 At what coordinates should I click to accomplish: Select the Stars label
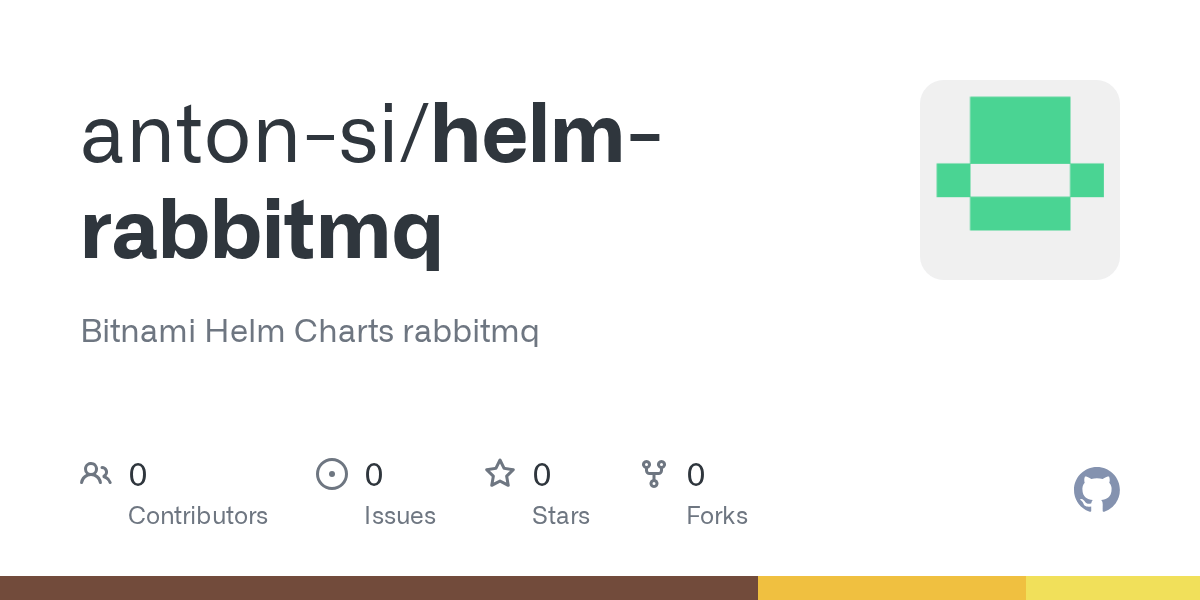(x=561, y=516)
